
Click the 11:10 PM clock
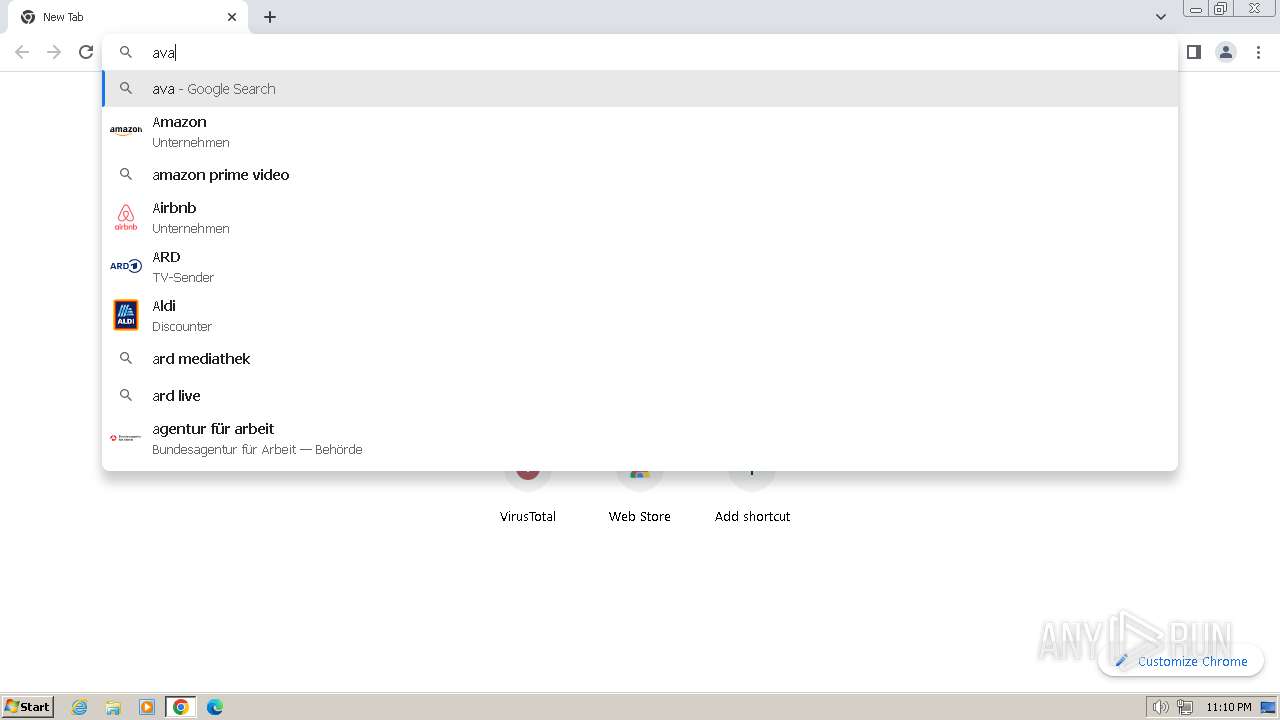coord(1228,707)
